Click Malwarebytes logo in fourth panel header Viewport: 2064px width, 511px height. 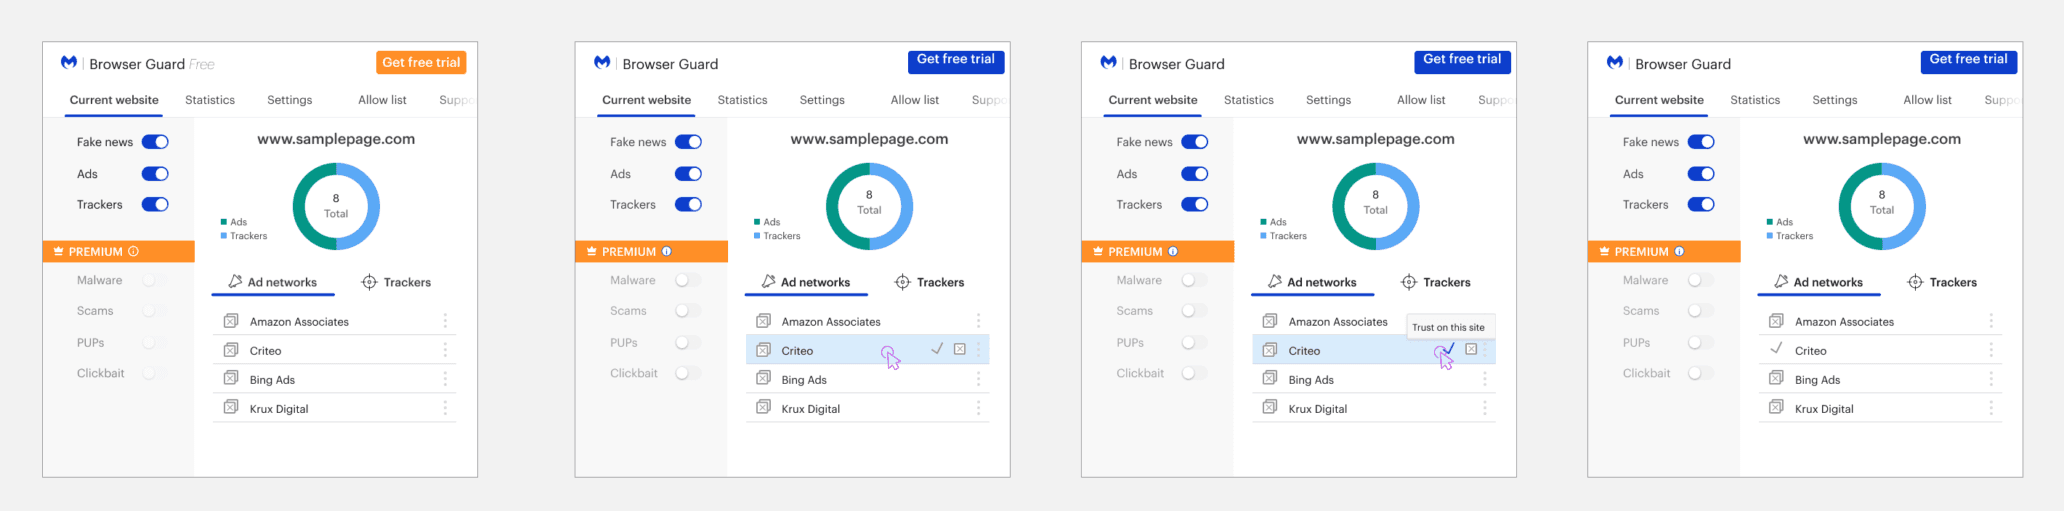1615,62
